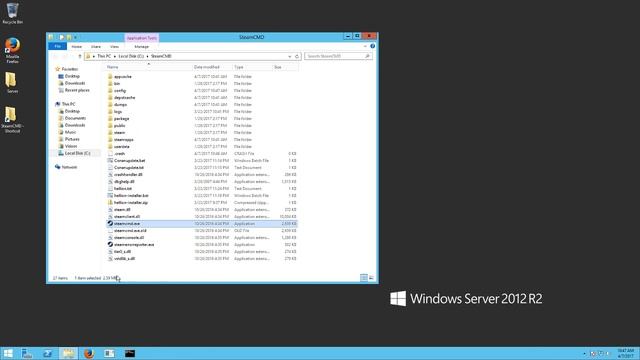
Task: Select Documents under This PC
Action: coord(75,118)
